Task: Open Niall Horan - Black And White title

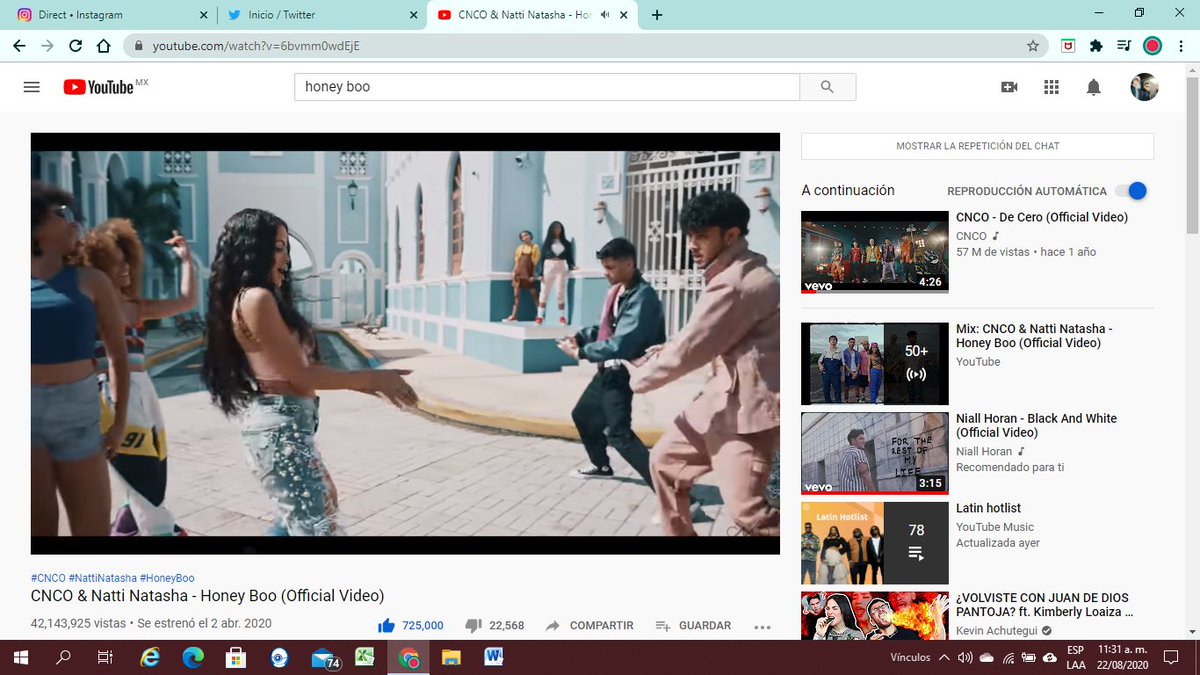Action: 1036,426
